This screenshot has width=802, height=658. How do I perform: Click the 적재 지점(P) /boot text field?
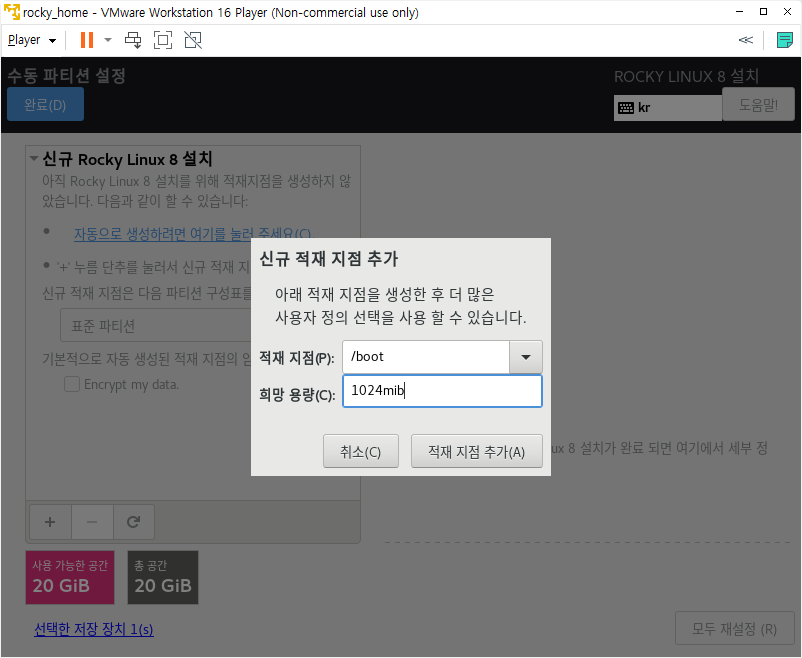click(426, 357)
